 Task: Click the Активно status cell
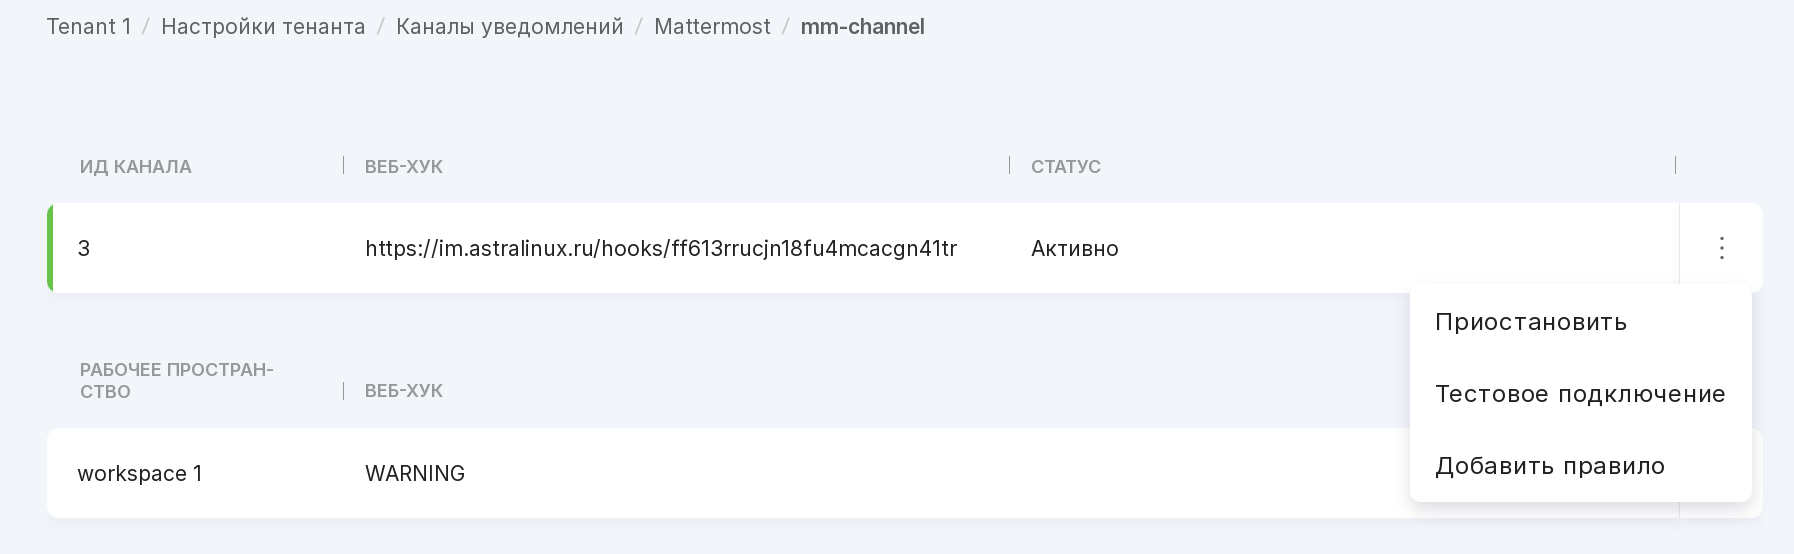tap(1074, 249)
